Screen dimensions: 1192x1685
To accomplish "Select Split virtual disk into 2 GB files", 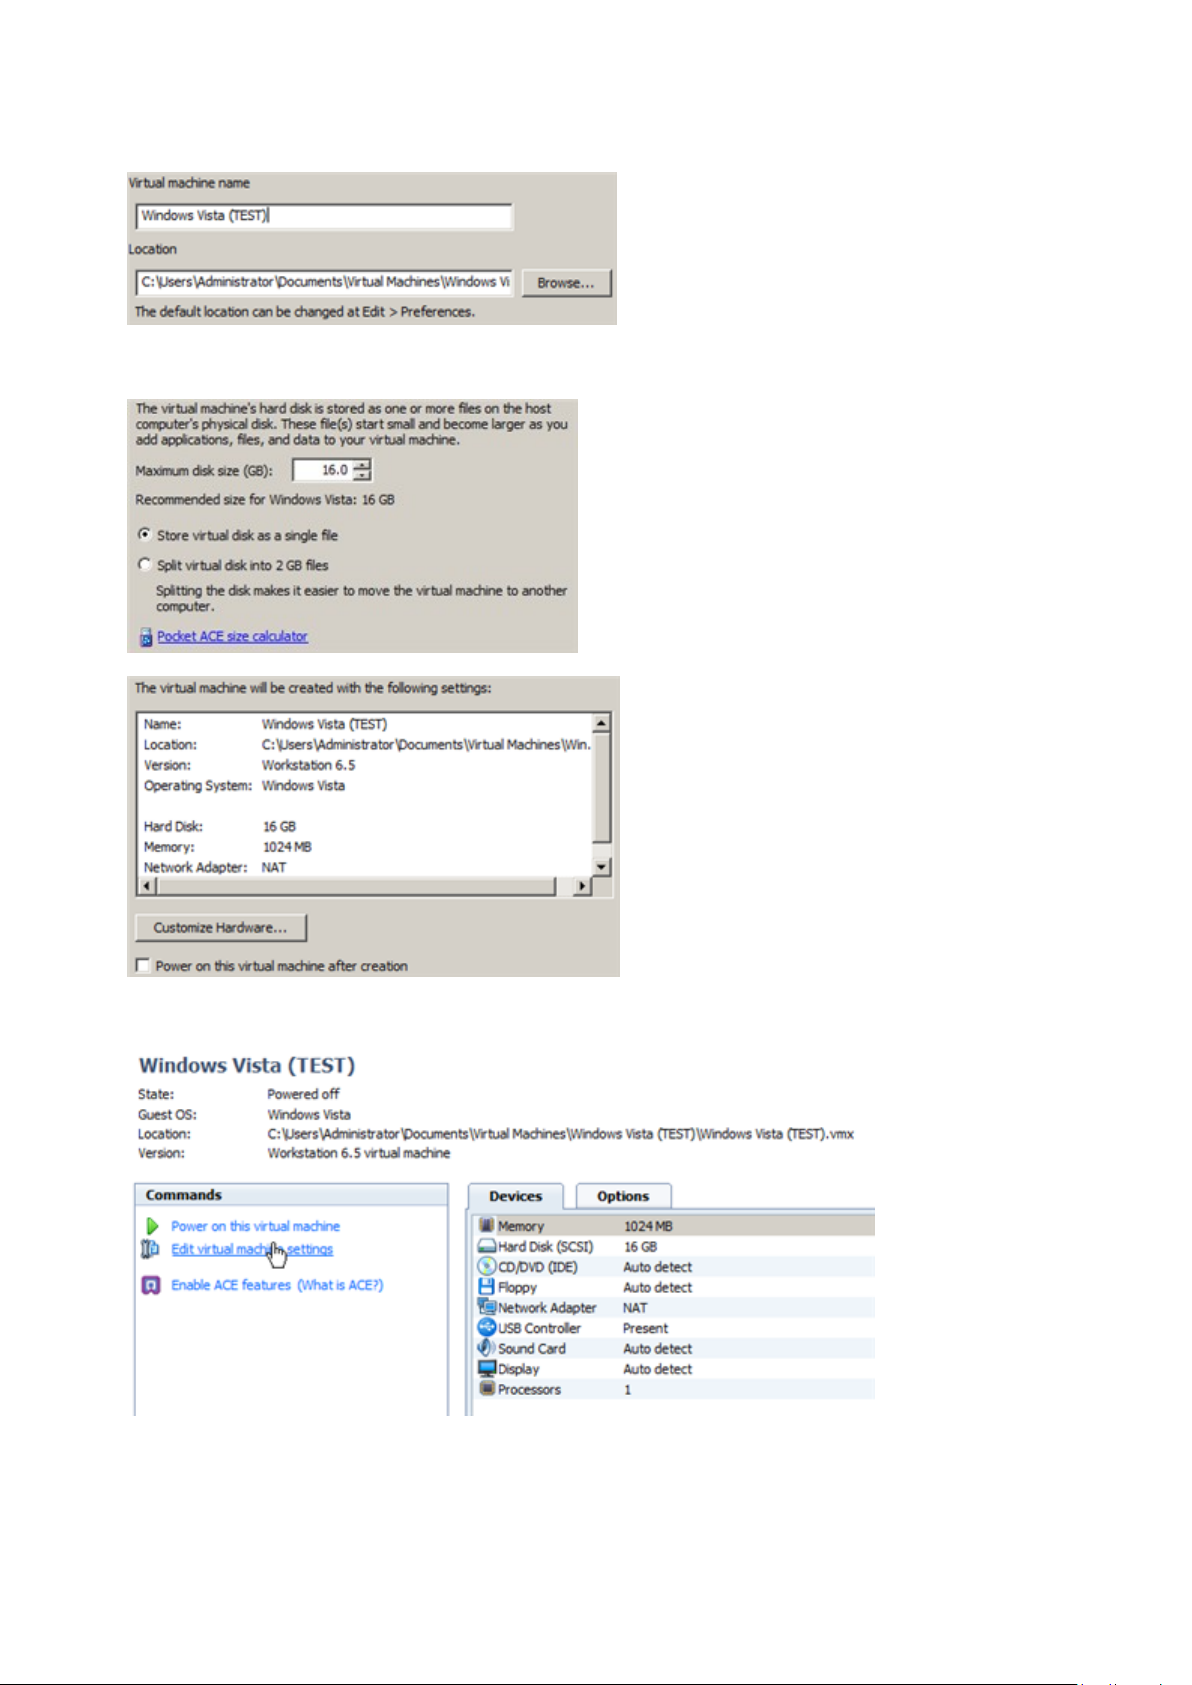I will pyautogui.click(x=145, y=565).
